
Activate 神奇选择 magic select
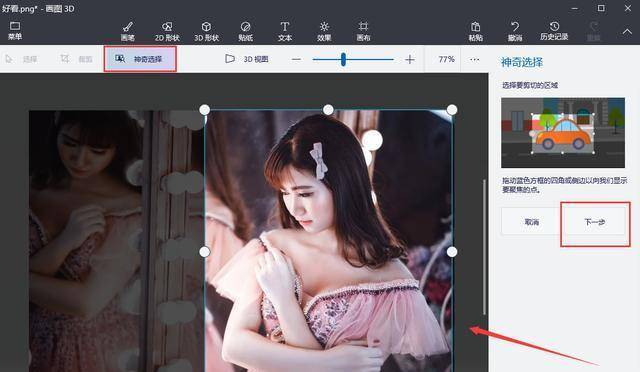140,59
